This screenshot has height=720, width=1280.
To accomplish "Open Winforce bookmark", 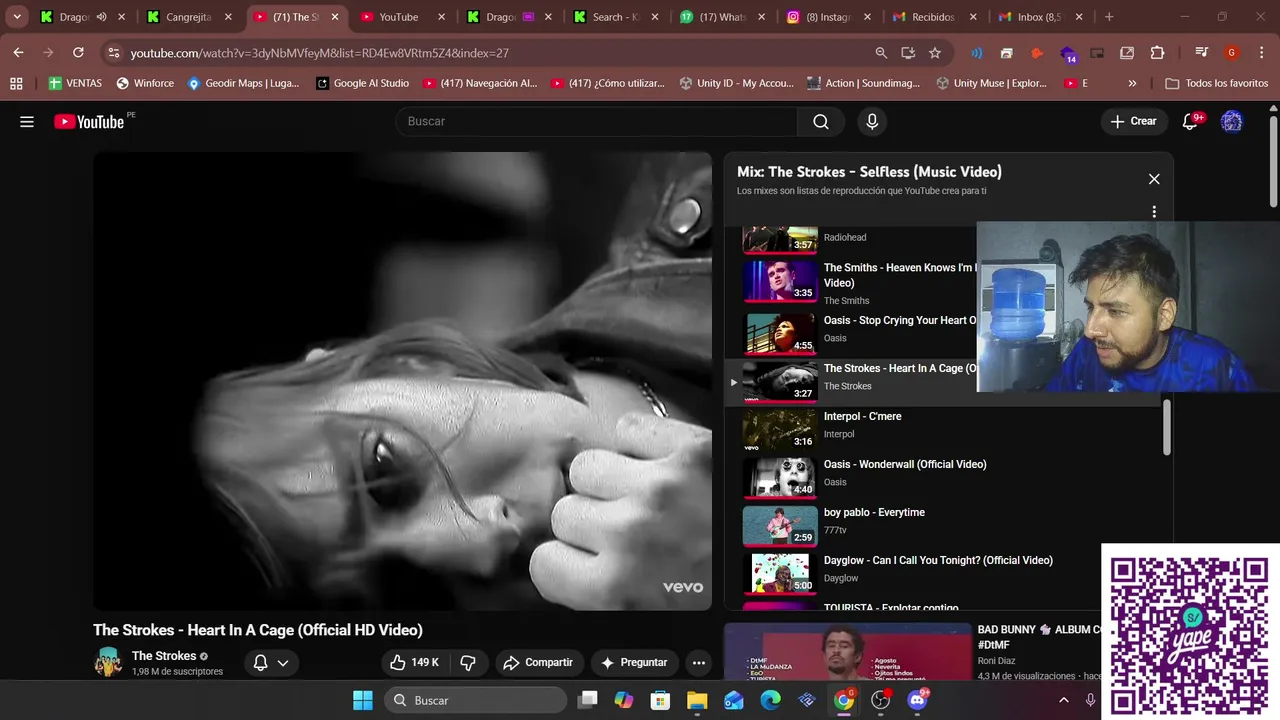I will click(x=145, y=83).
